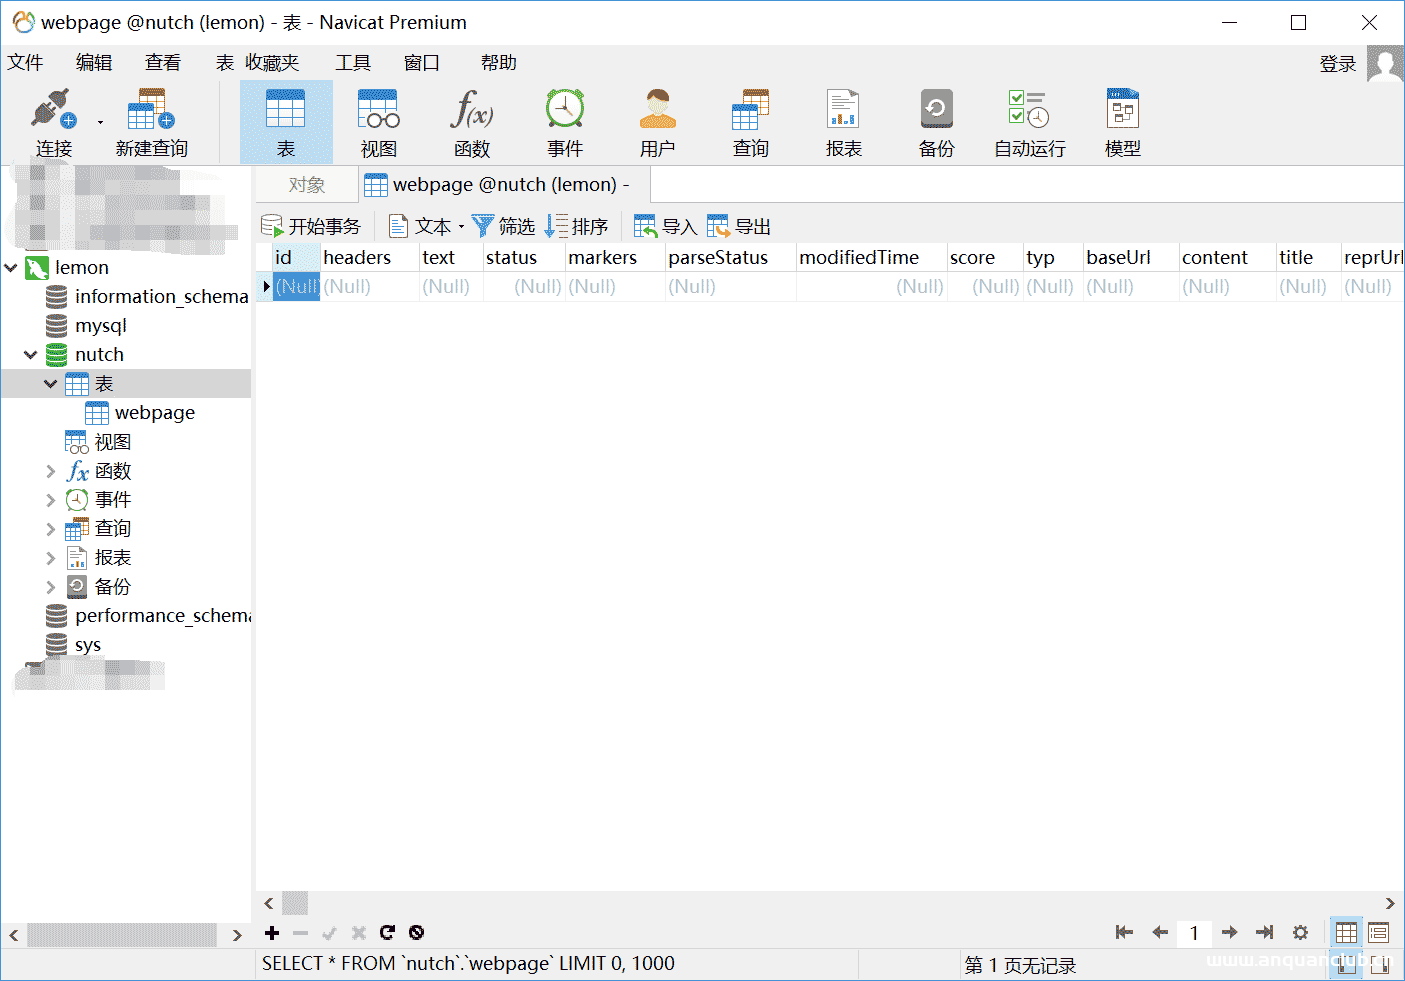
Task: Switch to grid view at bottom right
Action: click(x=1346, y=933)
